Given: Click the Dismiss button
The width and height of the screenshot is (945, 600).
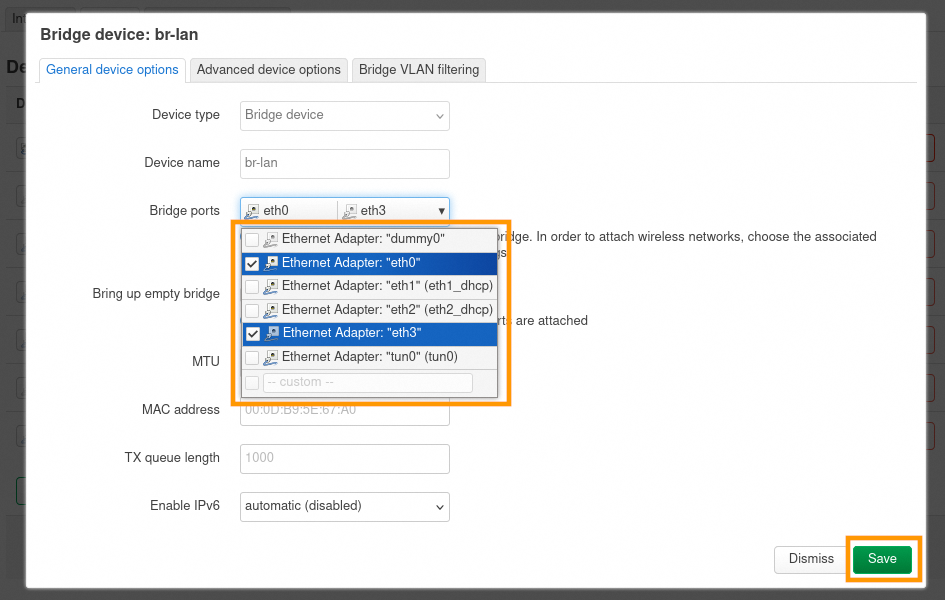Looking at the screenshot, I should click(x=810, y=559).
